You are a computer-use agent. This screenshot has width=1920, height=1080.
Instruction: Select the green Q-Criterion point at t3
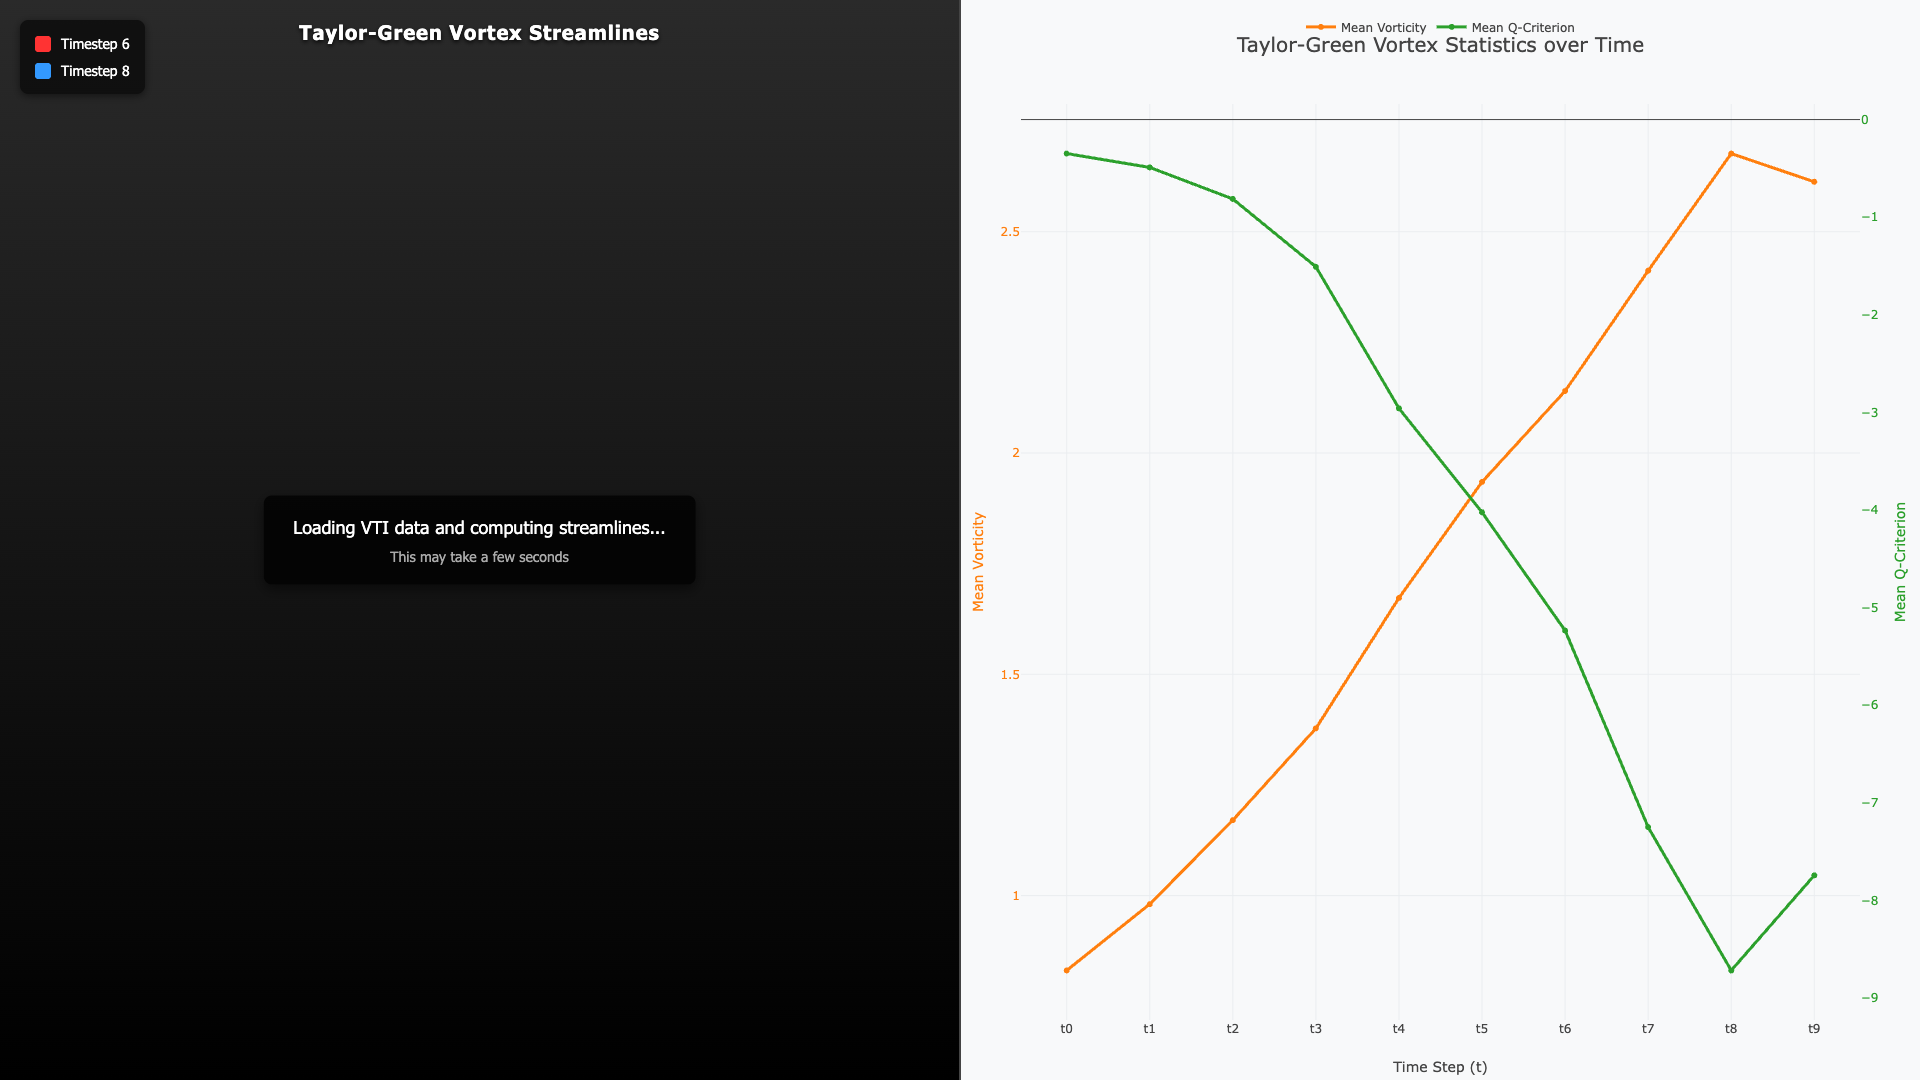click(1316, 267)
